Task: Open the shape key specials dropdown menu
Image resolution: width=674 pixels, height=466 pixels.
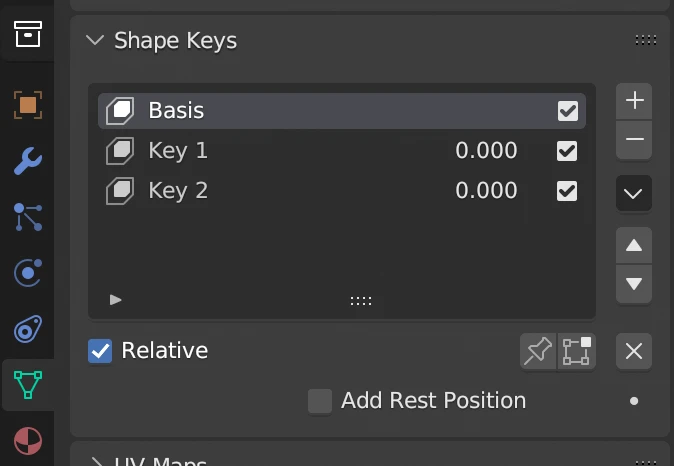Action: [x=634, y=193]
